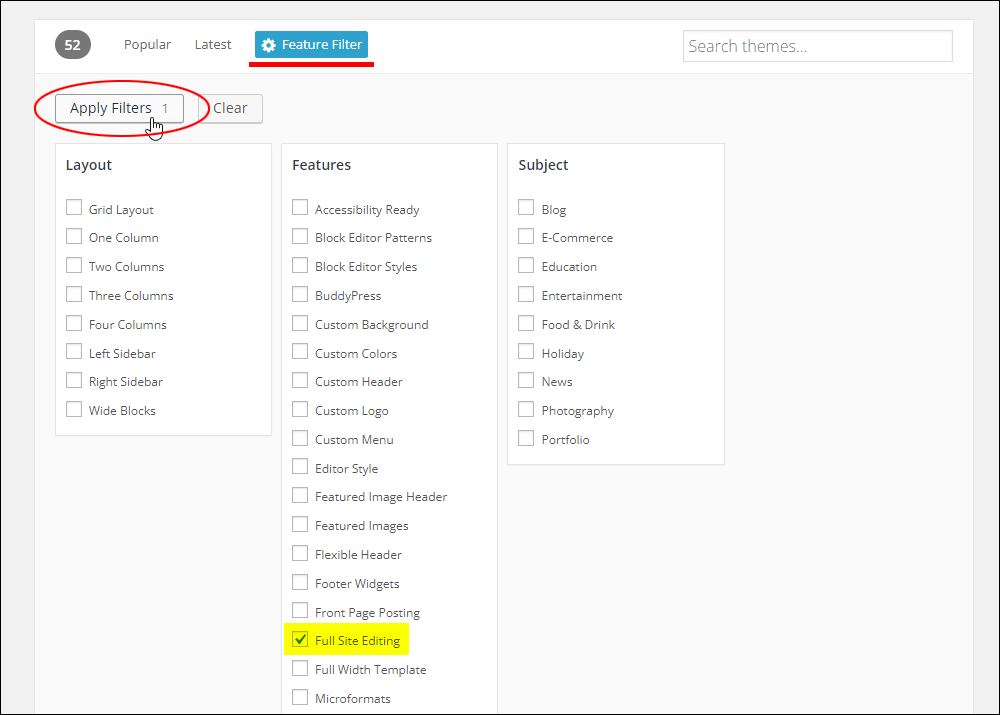Check the Custom Logo feature
Screen dimensions: 1000x715
[x=300, y=409]
